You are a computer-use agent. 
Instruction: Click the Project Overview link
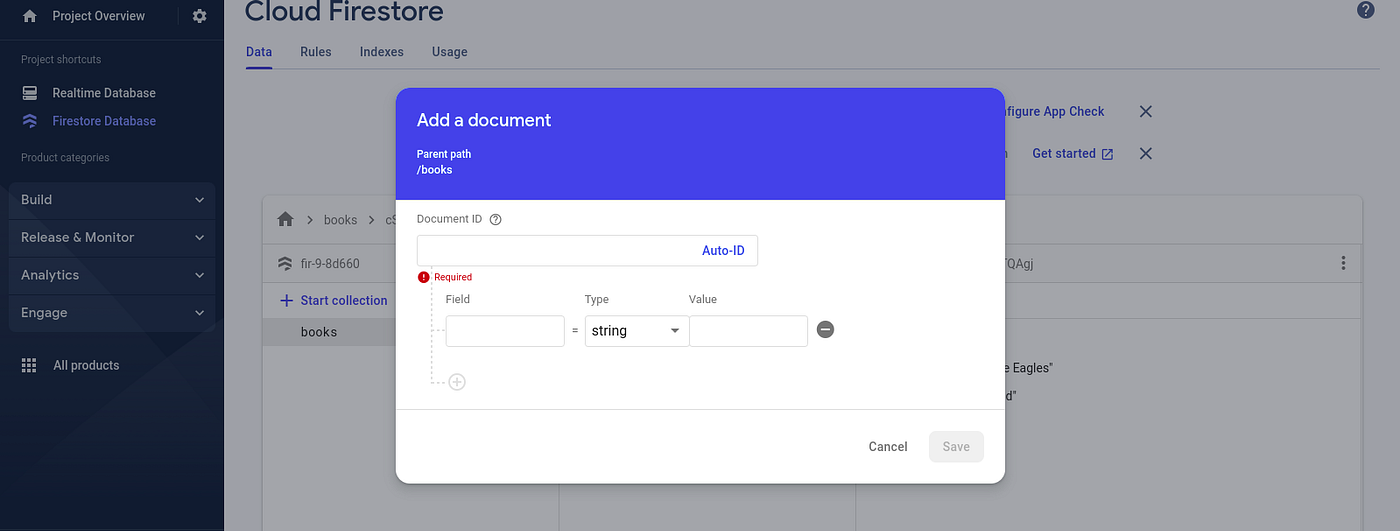99,16
